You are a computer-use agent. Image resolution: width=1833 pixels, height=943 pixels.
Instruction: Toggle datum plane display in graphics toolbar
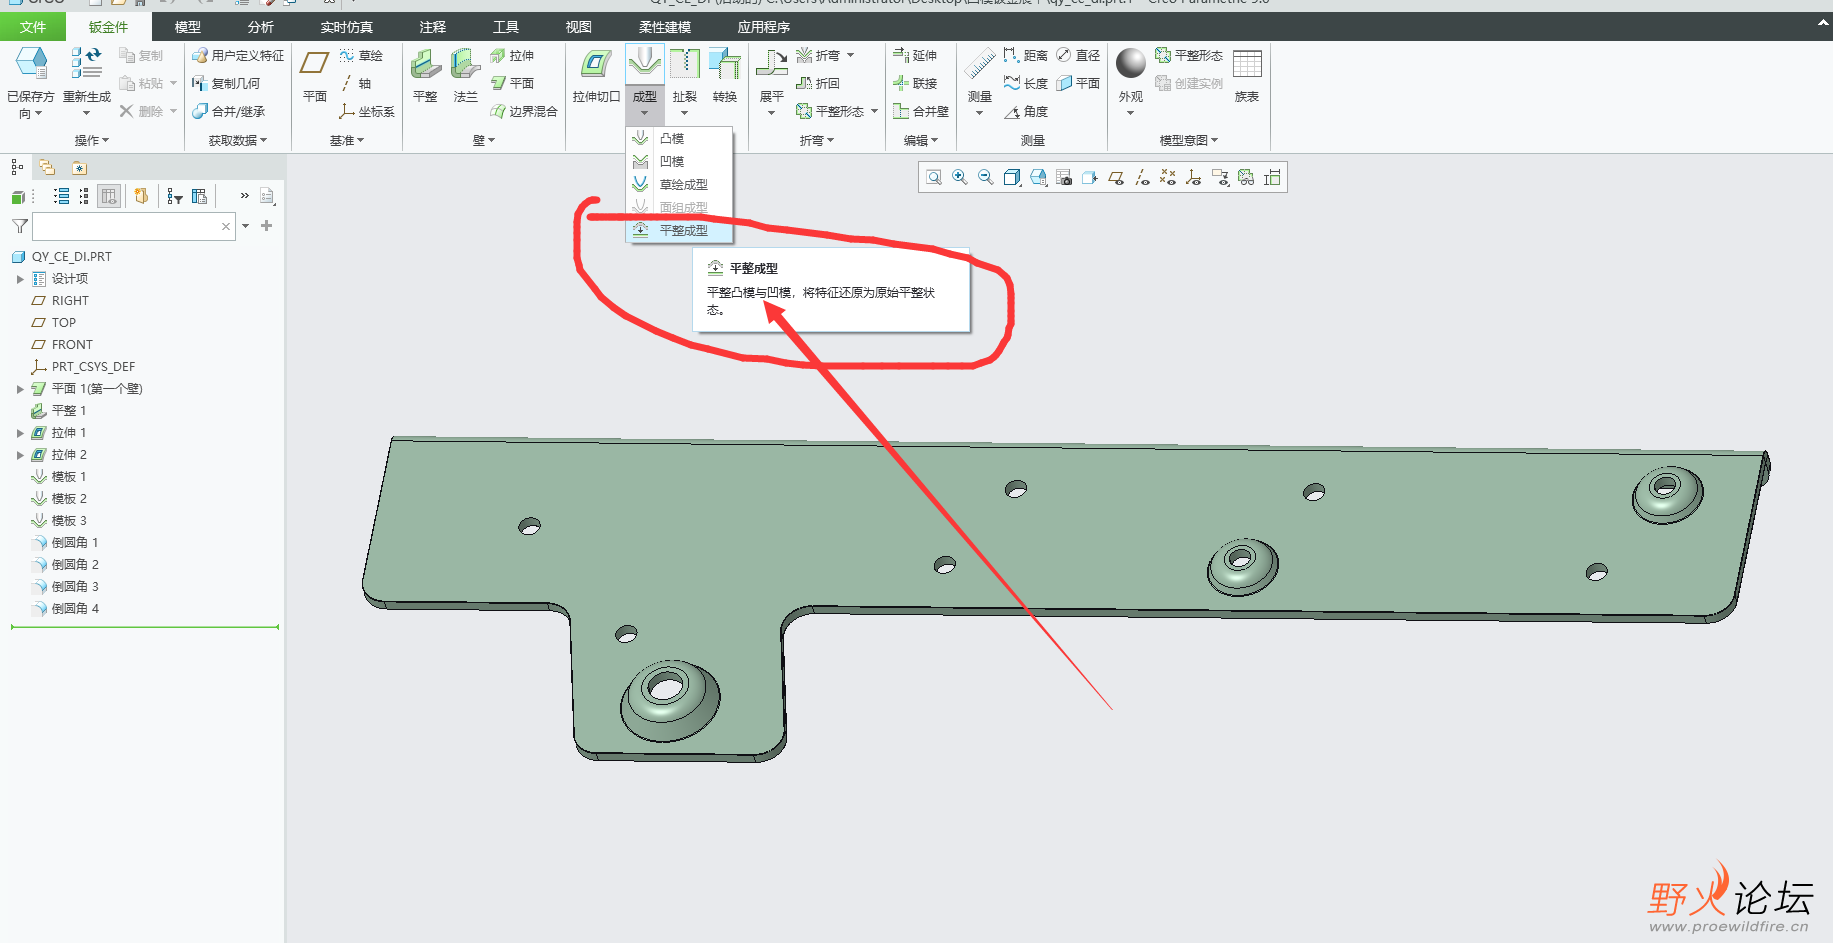pos(1116,178)
